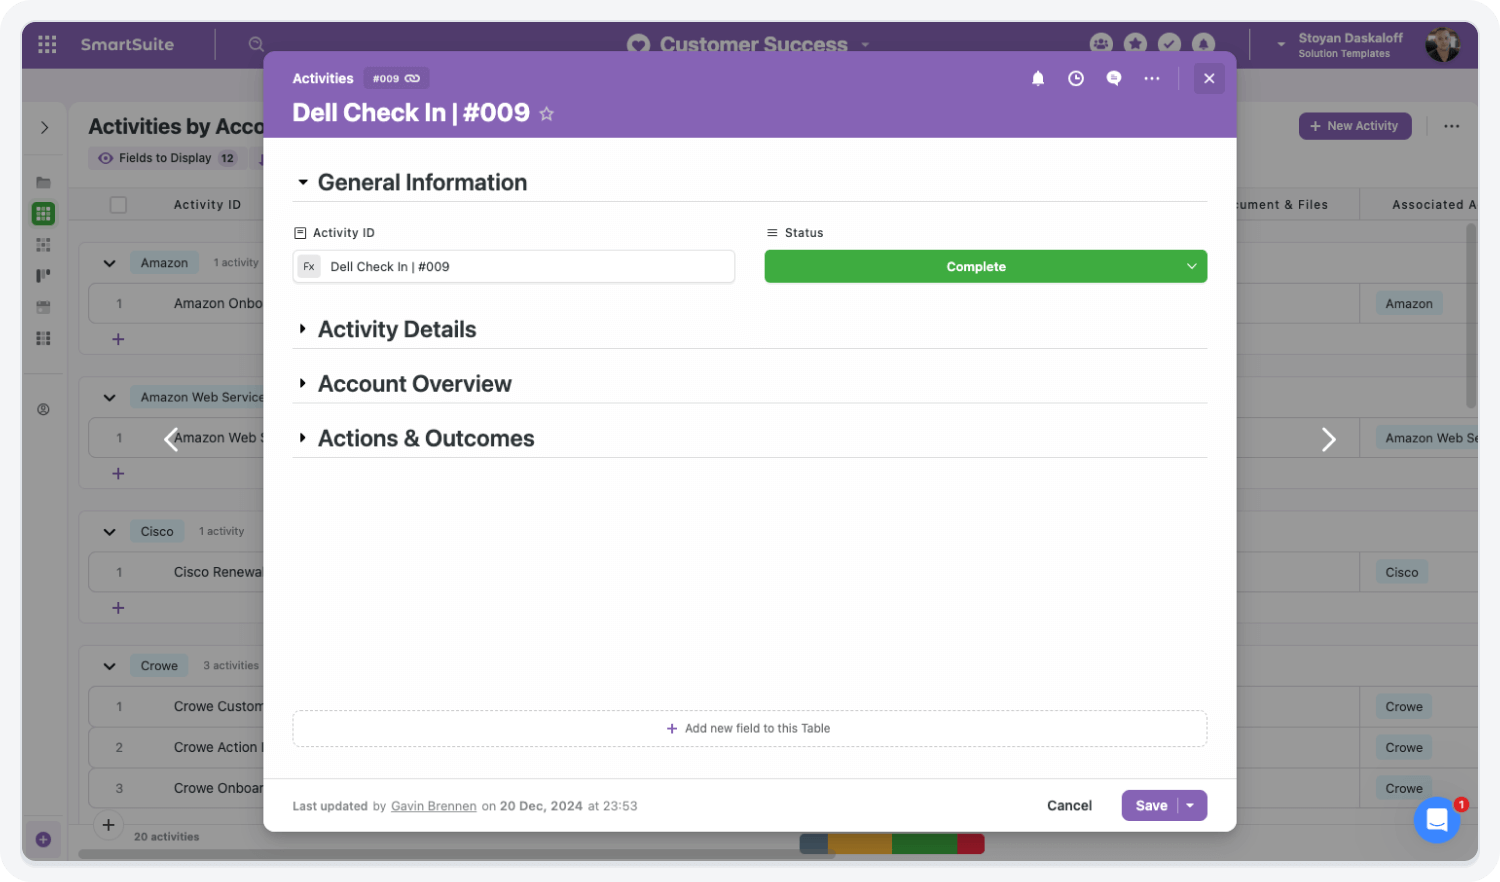Image resolution: width=1500 pixels, height=882 pixels.
Task: Click Cancel in the record dialog
Action: [x=1069, y=806]
